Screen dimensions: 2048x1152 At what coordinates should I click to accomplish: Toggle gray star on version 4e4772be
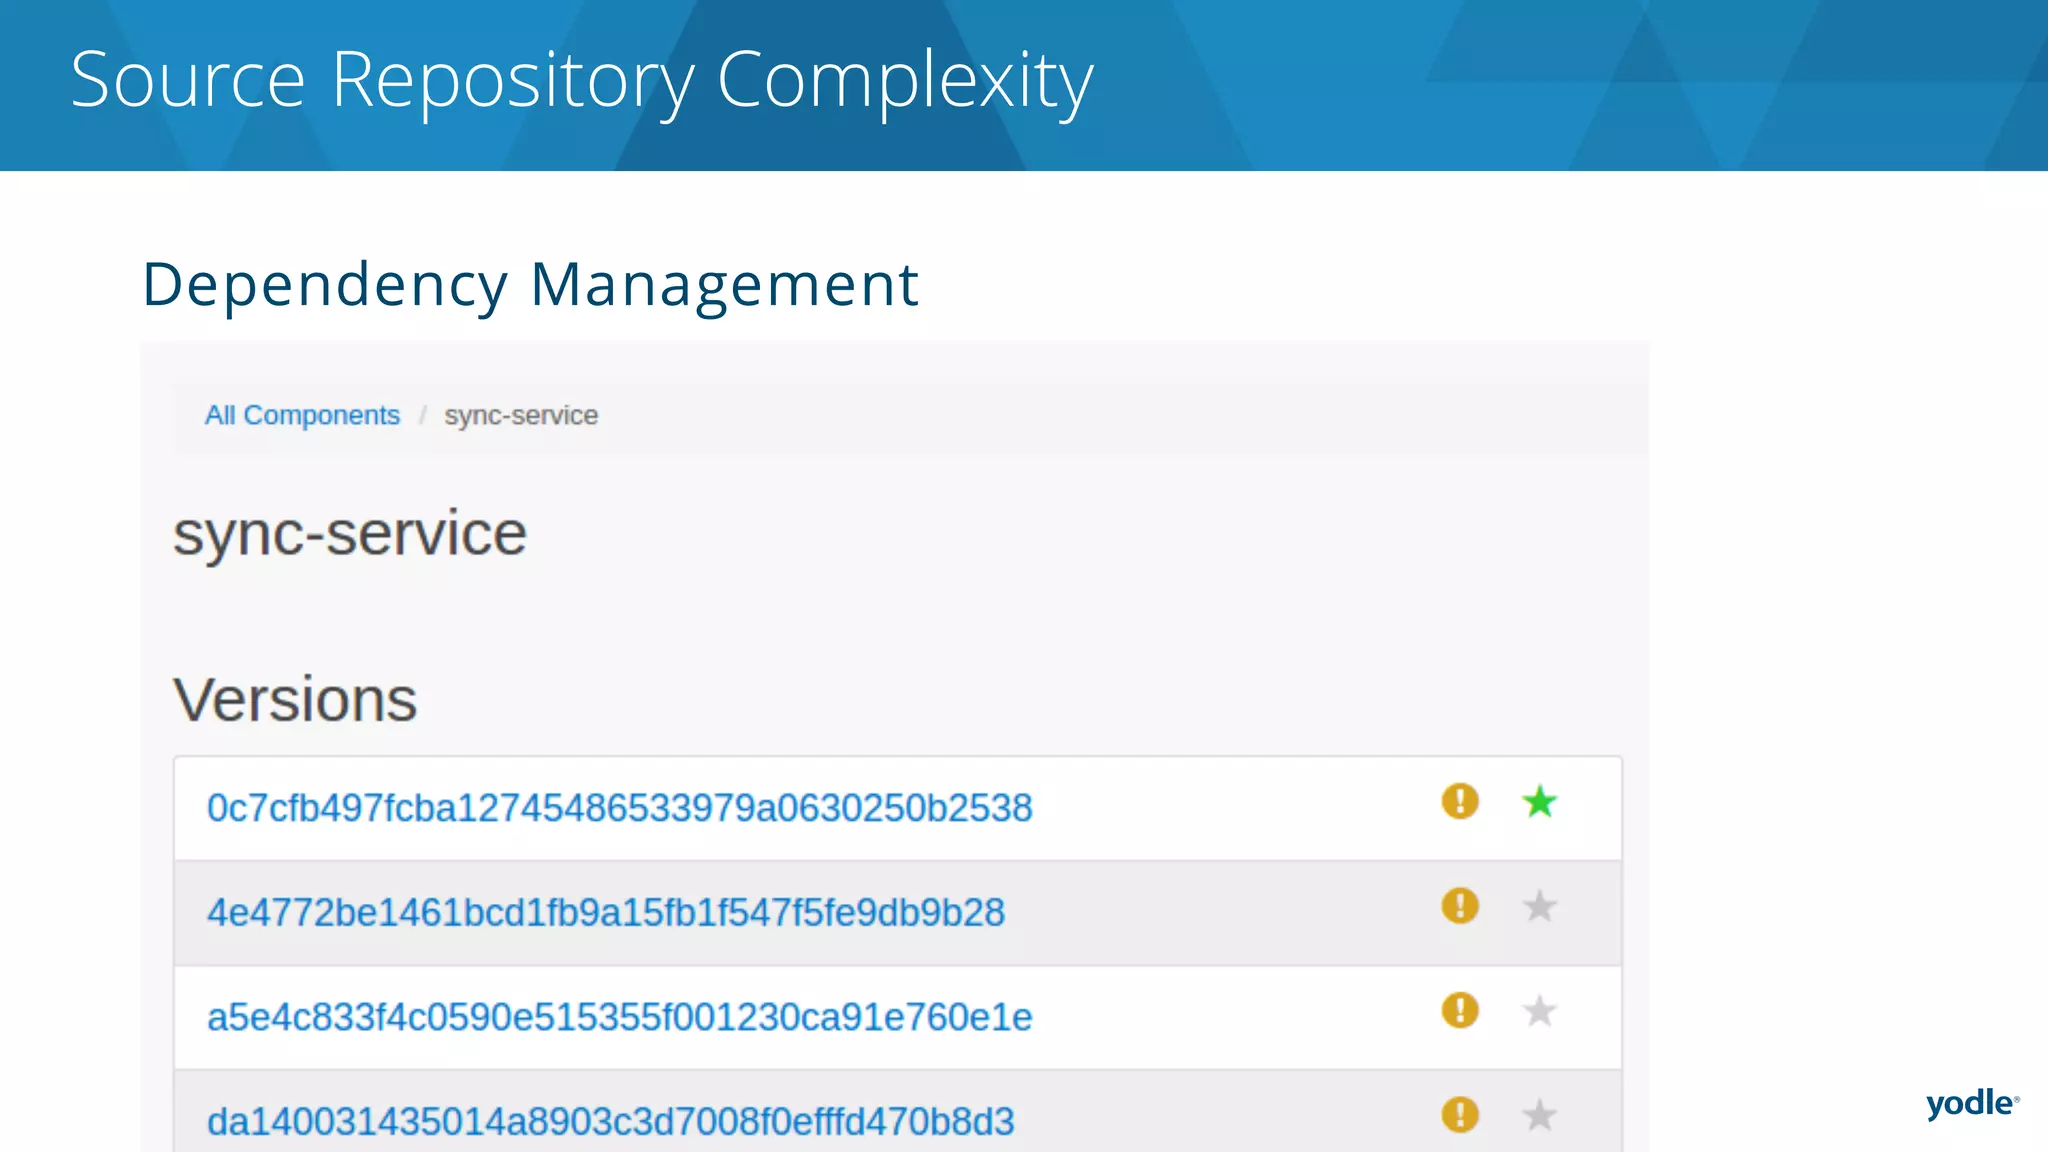pyautogui.click(x=1540, y=906)
